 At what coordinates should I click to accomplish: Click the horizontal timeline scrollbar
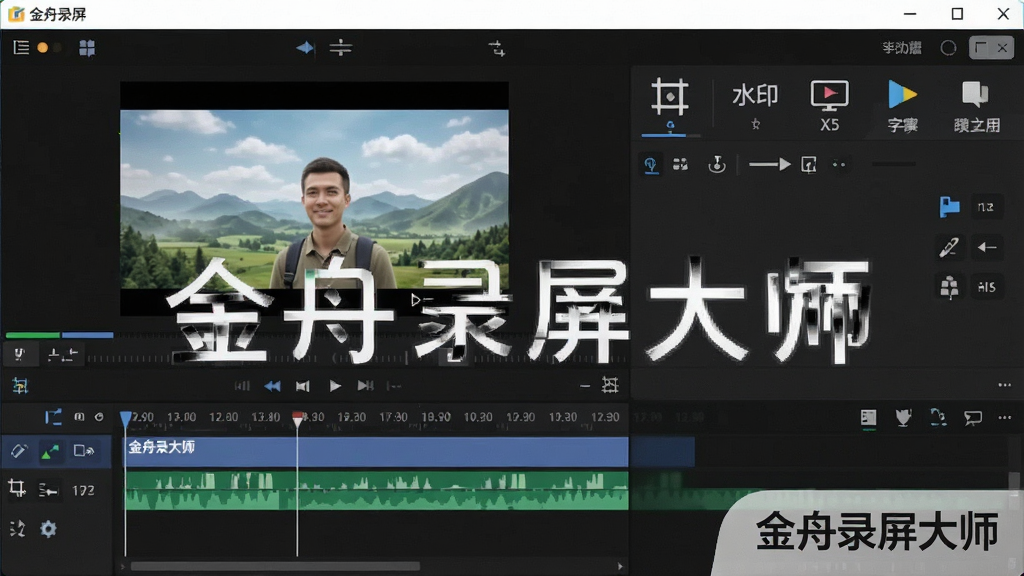(x=275, y=566)
